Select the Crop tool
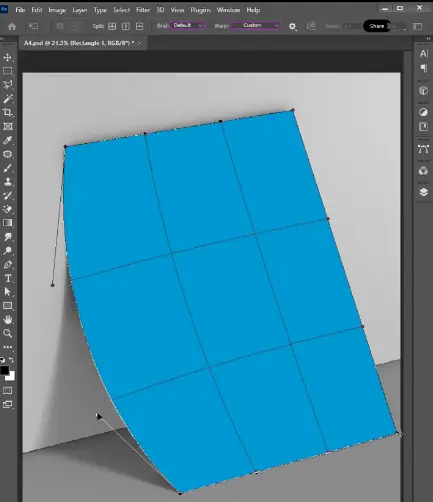The width and height of the screenshot is (433, 502). tap(8, 113)
